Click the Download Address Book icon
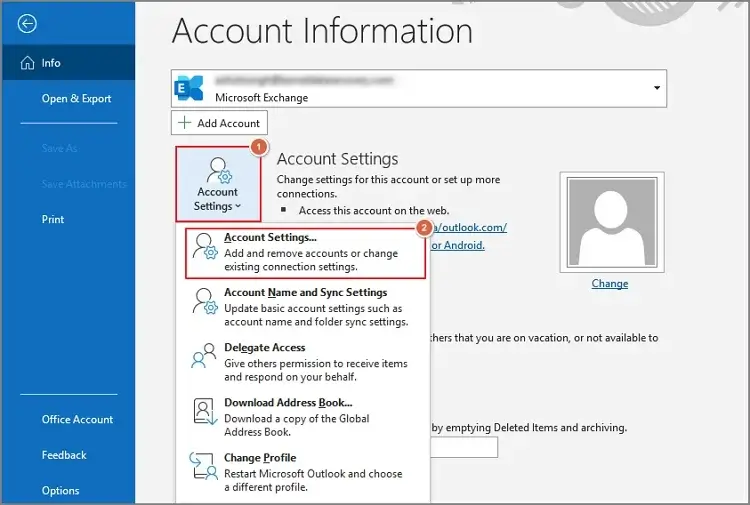750x505 pixels. coord(205,411)
